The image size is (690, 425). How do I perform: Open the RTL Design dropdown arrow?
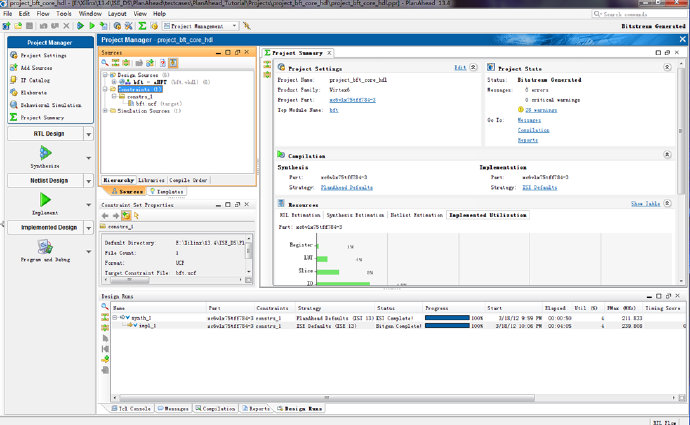point(88,134)
